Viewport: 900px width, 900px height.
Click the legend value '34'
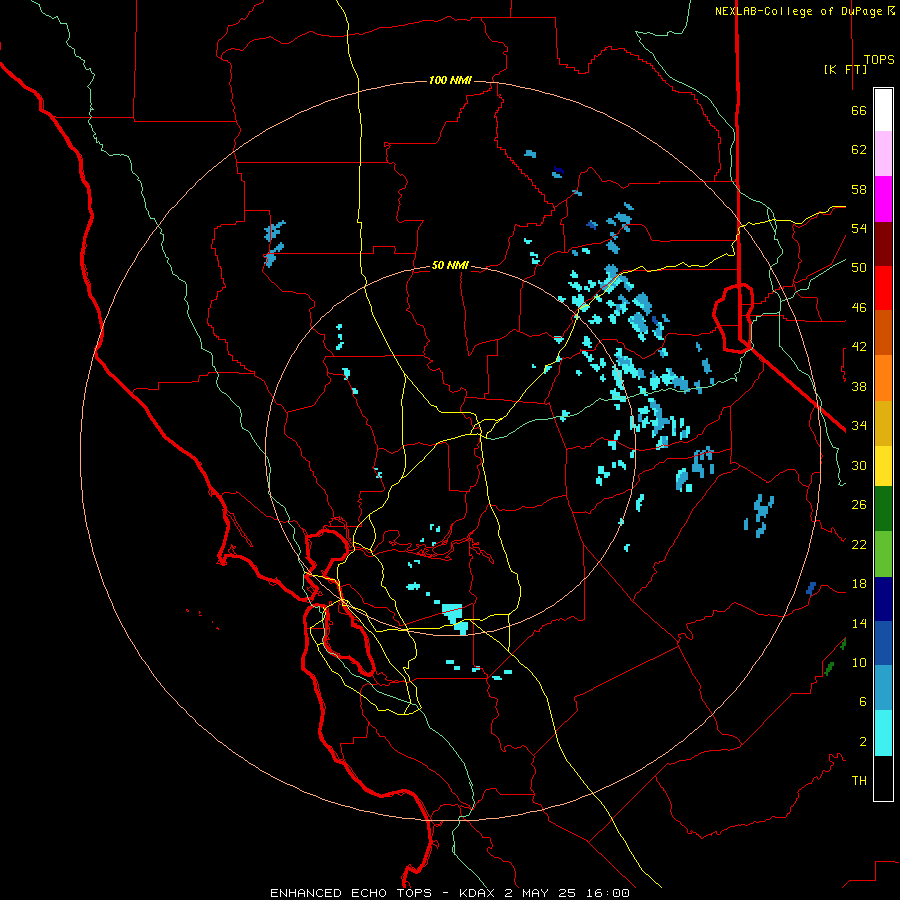[x=859, y=426]
